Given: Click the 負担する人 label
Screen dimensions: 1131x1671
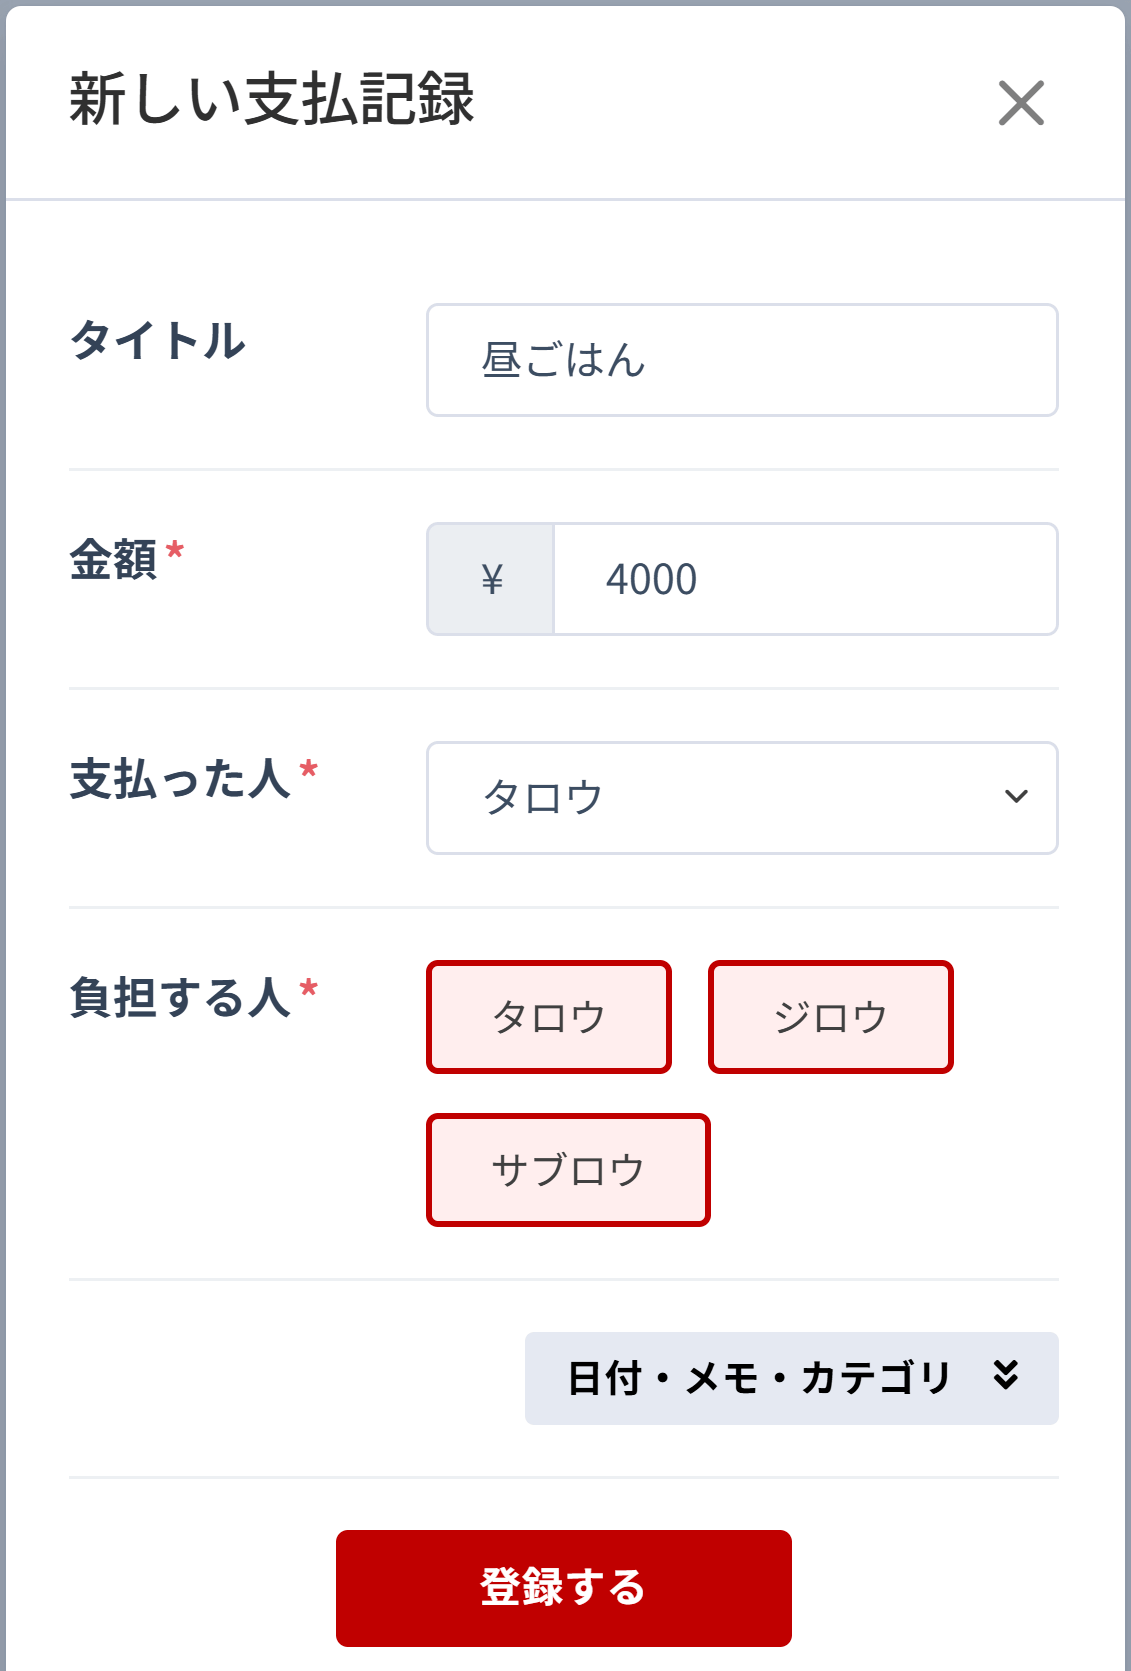Looking at the screenshot, I should coord(190,995).
